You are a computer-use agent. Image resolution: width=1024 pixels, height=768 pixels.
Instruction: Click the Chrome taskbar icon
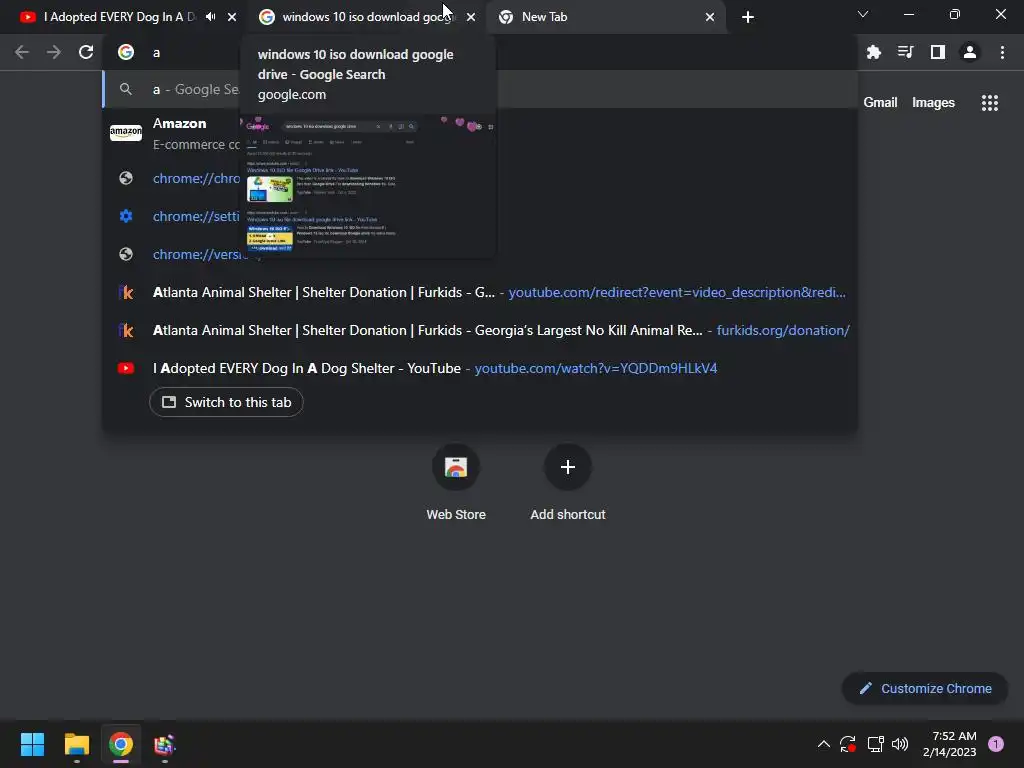click(x=121, y=744)
